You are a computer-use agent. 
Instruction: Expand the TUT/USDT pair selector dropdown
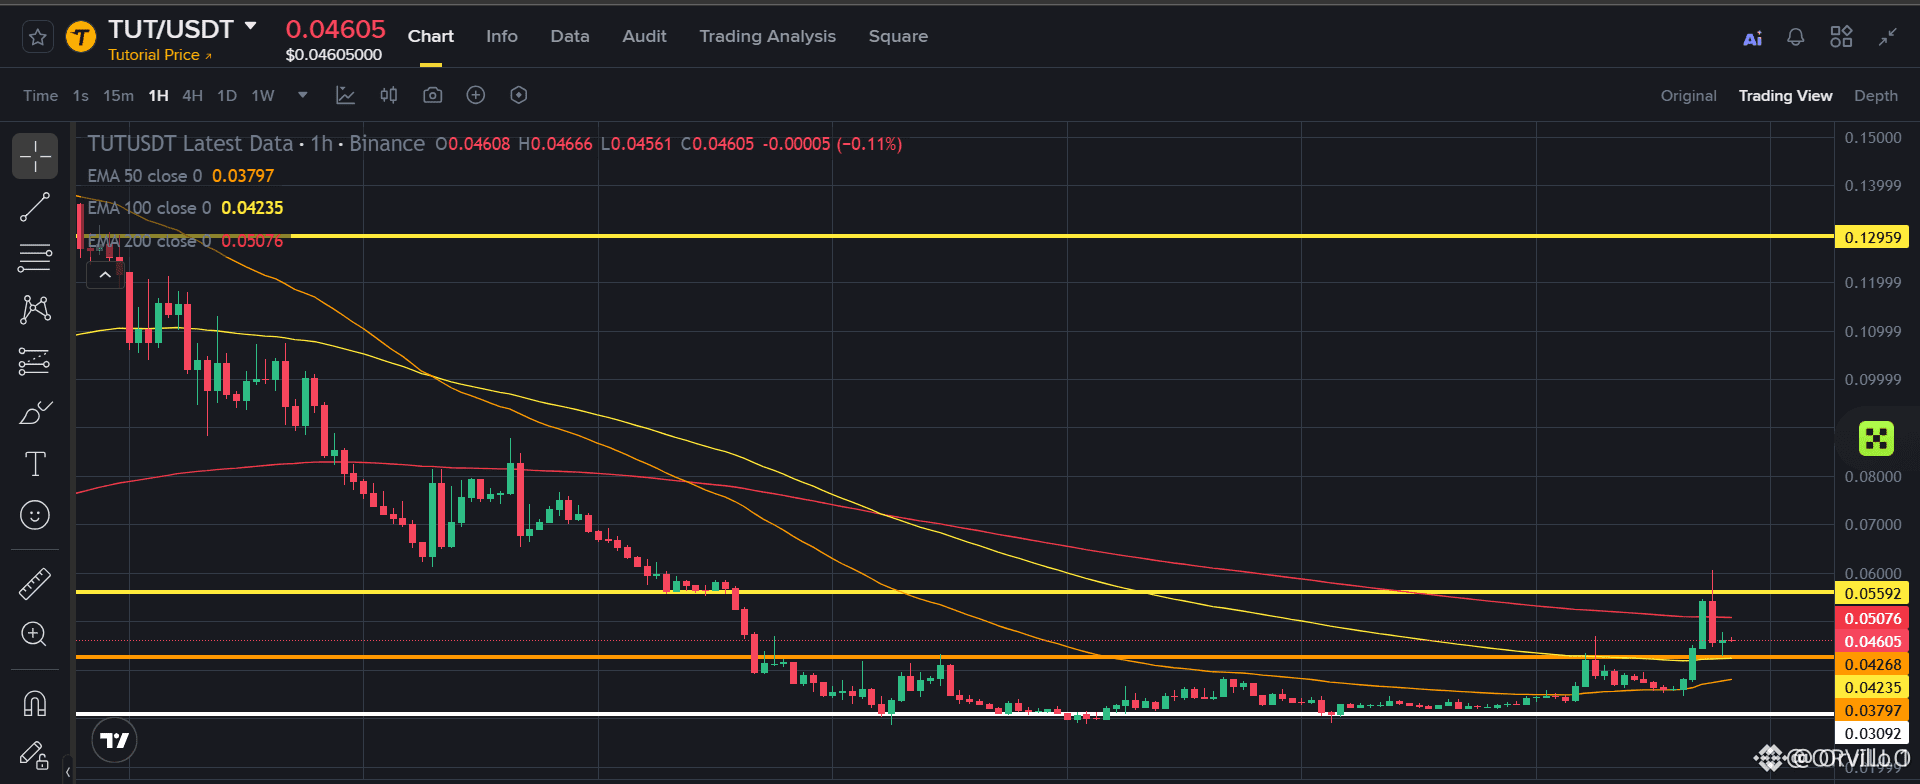(x=251, y=26)
